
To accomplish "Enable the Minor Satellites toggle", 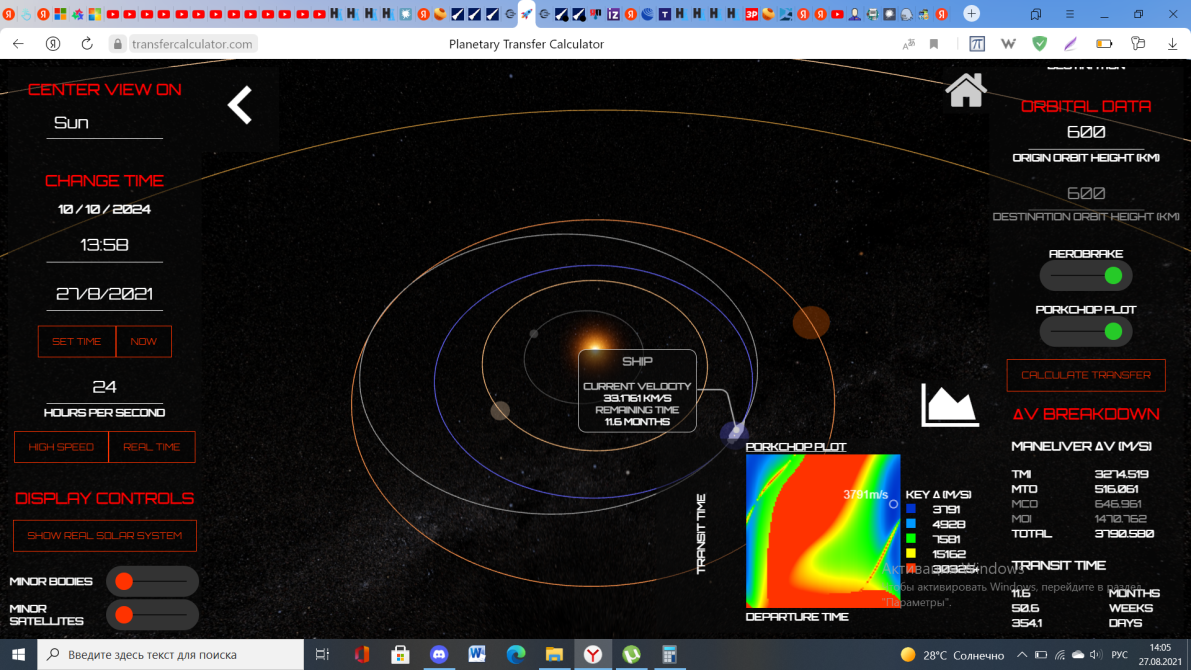I will 152,614.
